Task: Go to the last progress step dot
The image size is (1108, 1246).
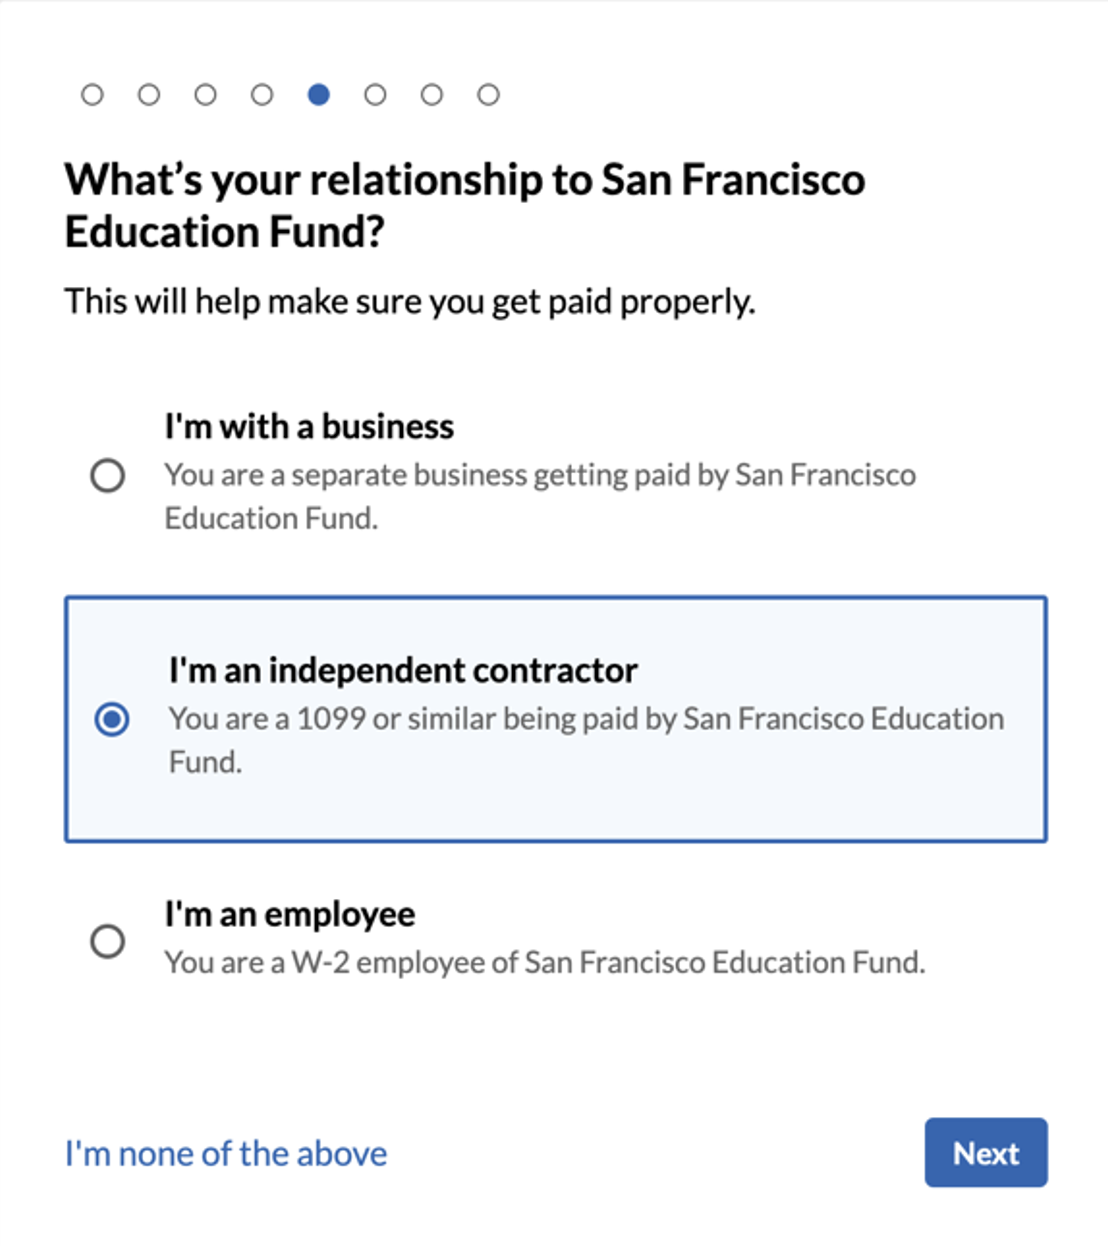Action: 488,95
